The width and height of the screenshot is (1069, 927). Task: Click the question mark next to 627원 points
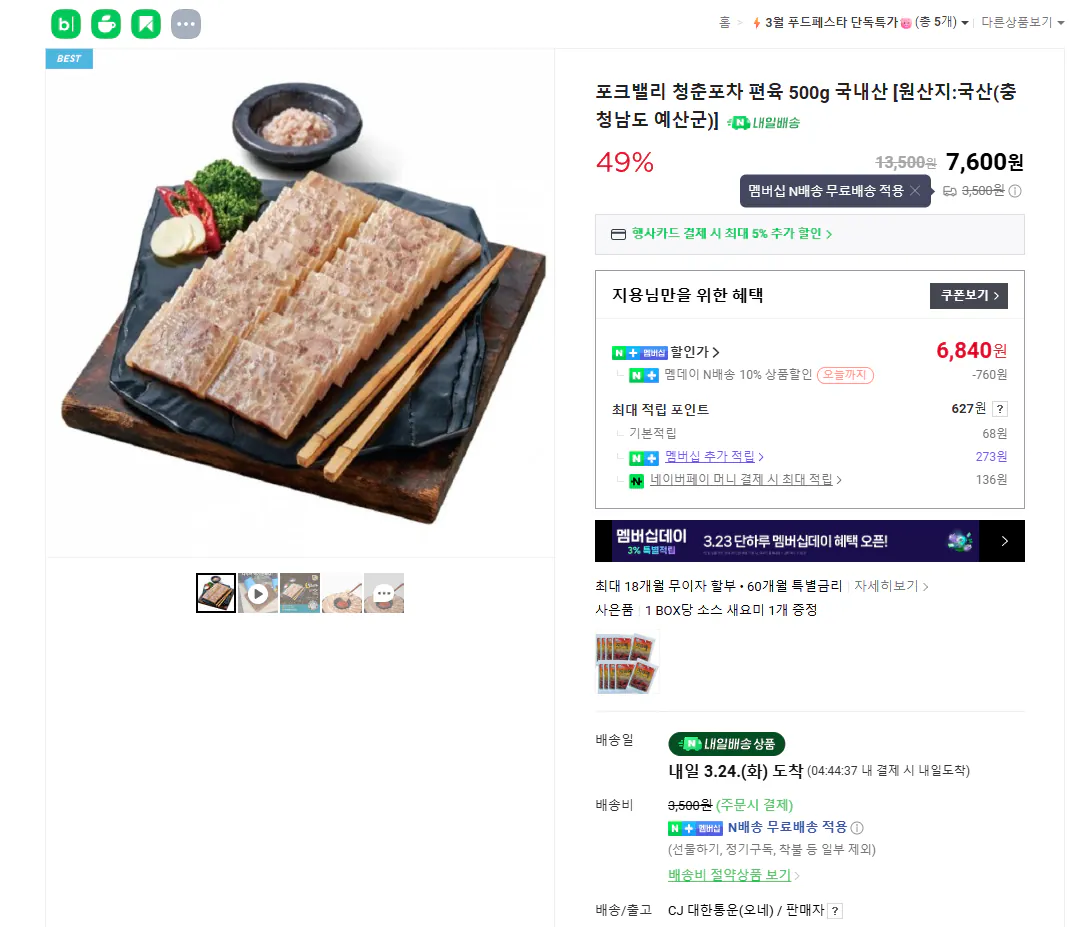(999, 408)
